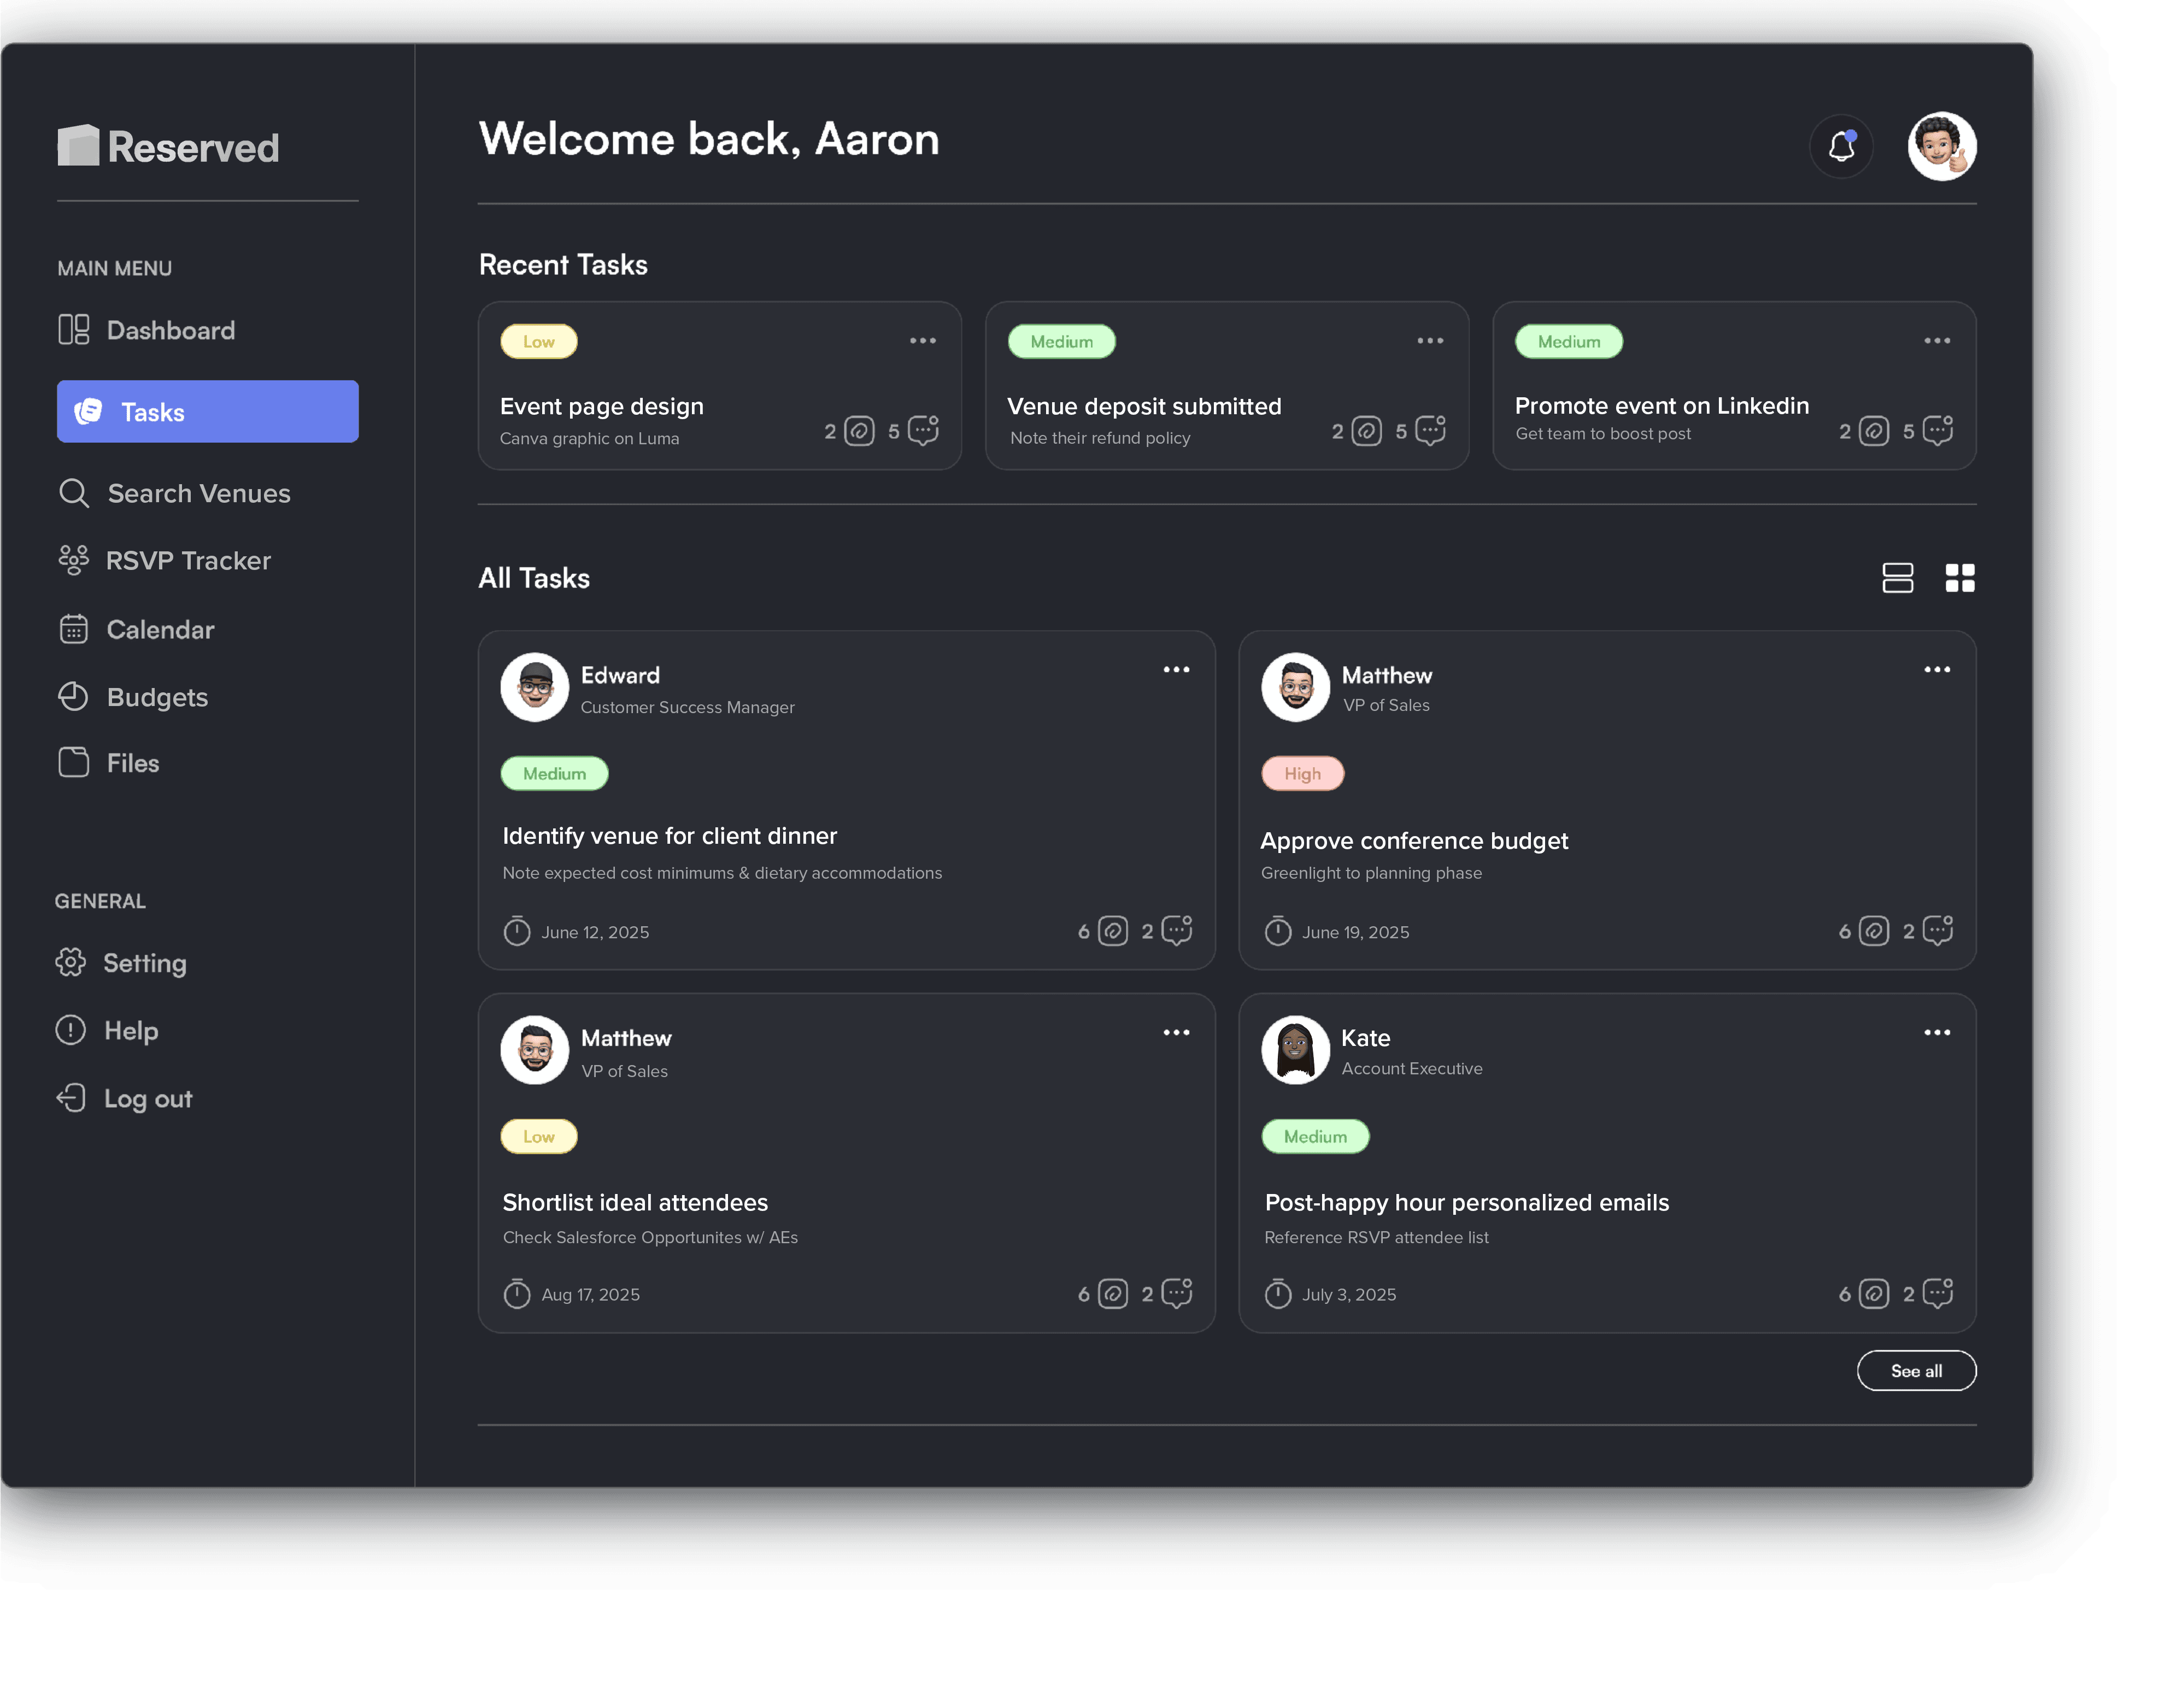The height and width of the screenshot is (1682, 2184).
Task: Open options menu on Approve conference budget task
Action: (1936, 670)
